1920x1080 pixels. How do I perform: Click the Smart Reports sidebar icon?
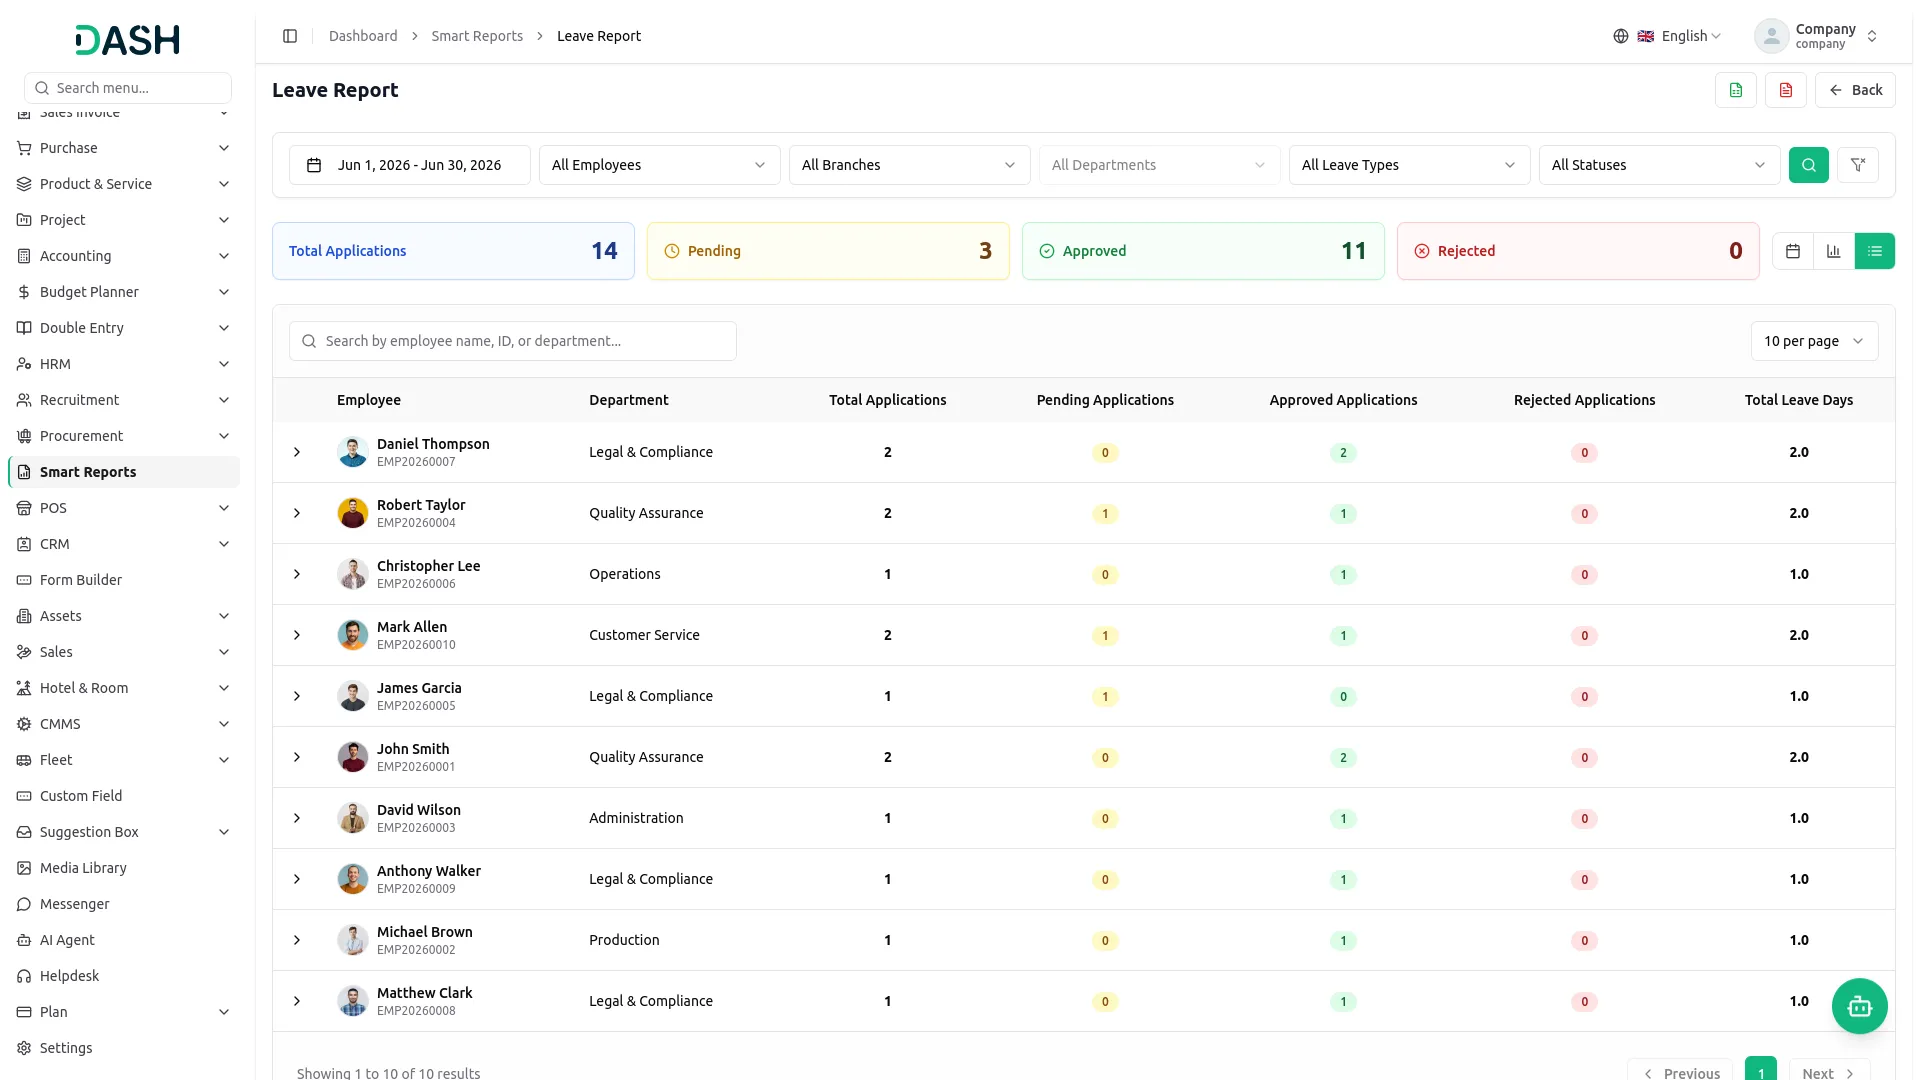24,472
